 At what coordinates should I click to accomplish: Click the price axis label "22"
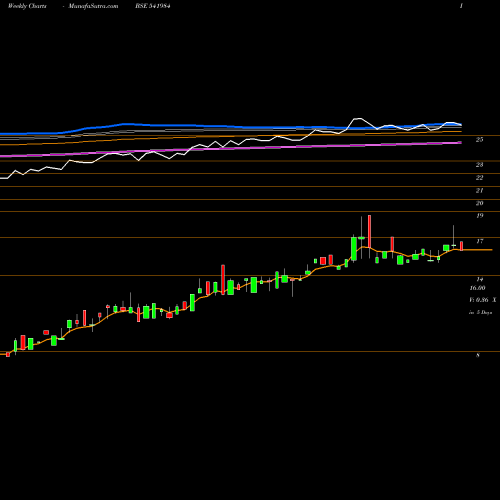(x=479, y=178)
